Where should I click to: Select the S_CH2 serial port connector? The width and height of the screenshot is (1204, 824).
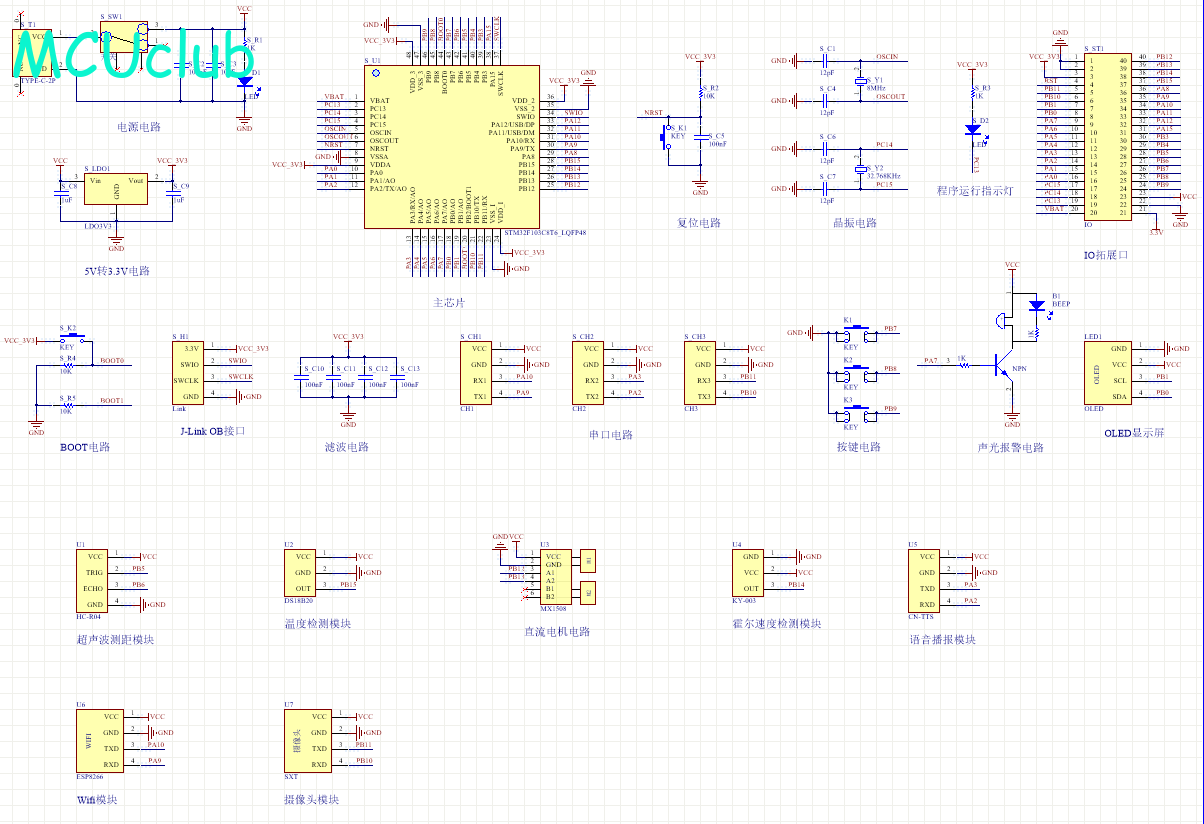pyautogui.click(x=590, y=372)
